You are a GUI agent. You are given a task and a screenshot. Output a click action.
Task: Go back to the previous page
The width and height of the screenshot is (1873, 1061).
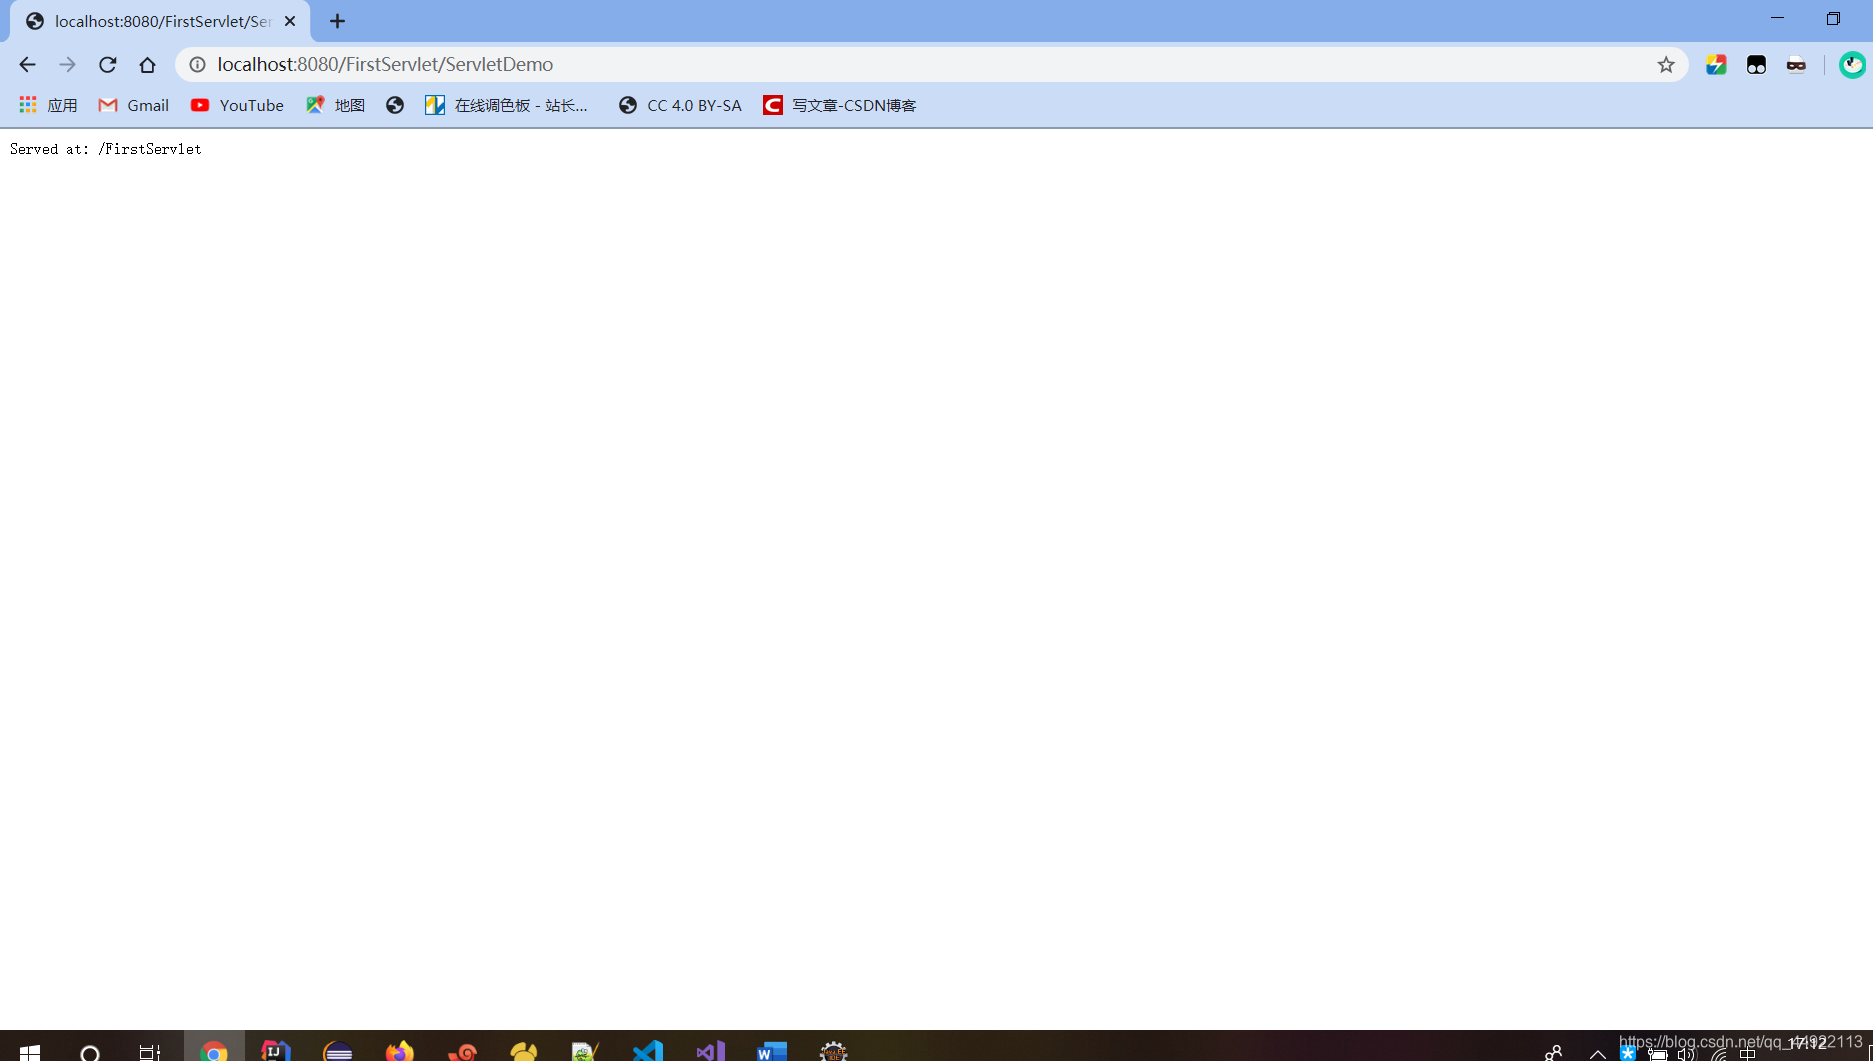27,65
